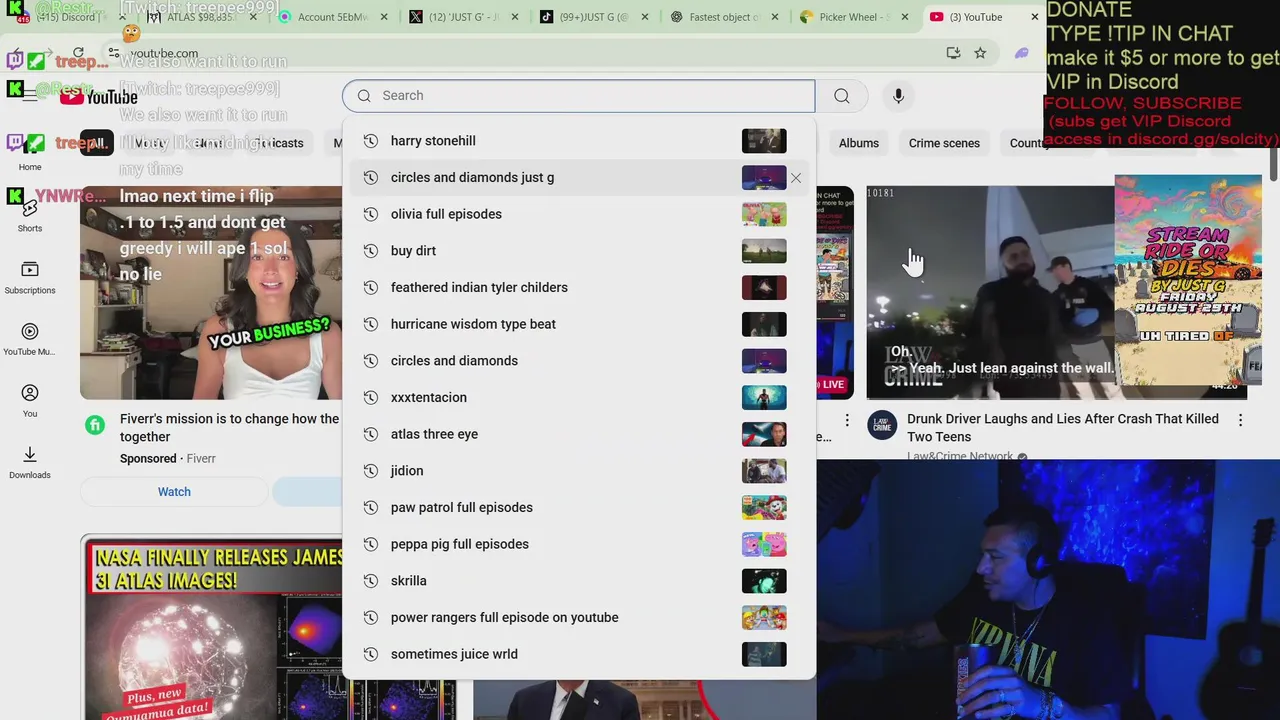Open the Fiverr sponsored ad title
This screenshot has height=720, width=1280.
230,428
